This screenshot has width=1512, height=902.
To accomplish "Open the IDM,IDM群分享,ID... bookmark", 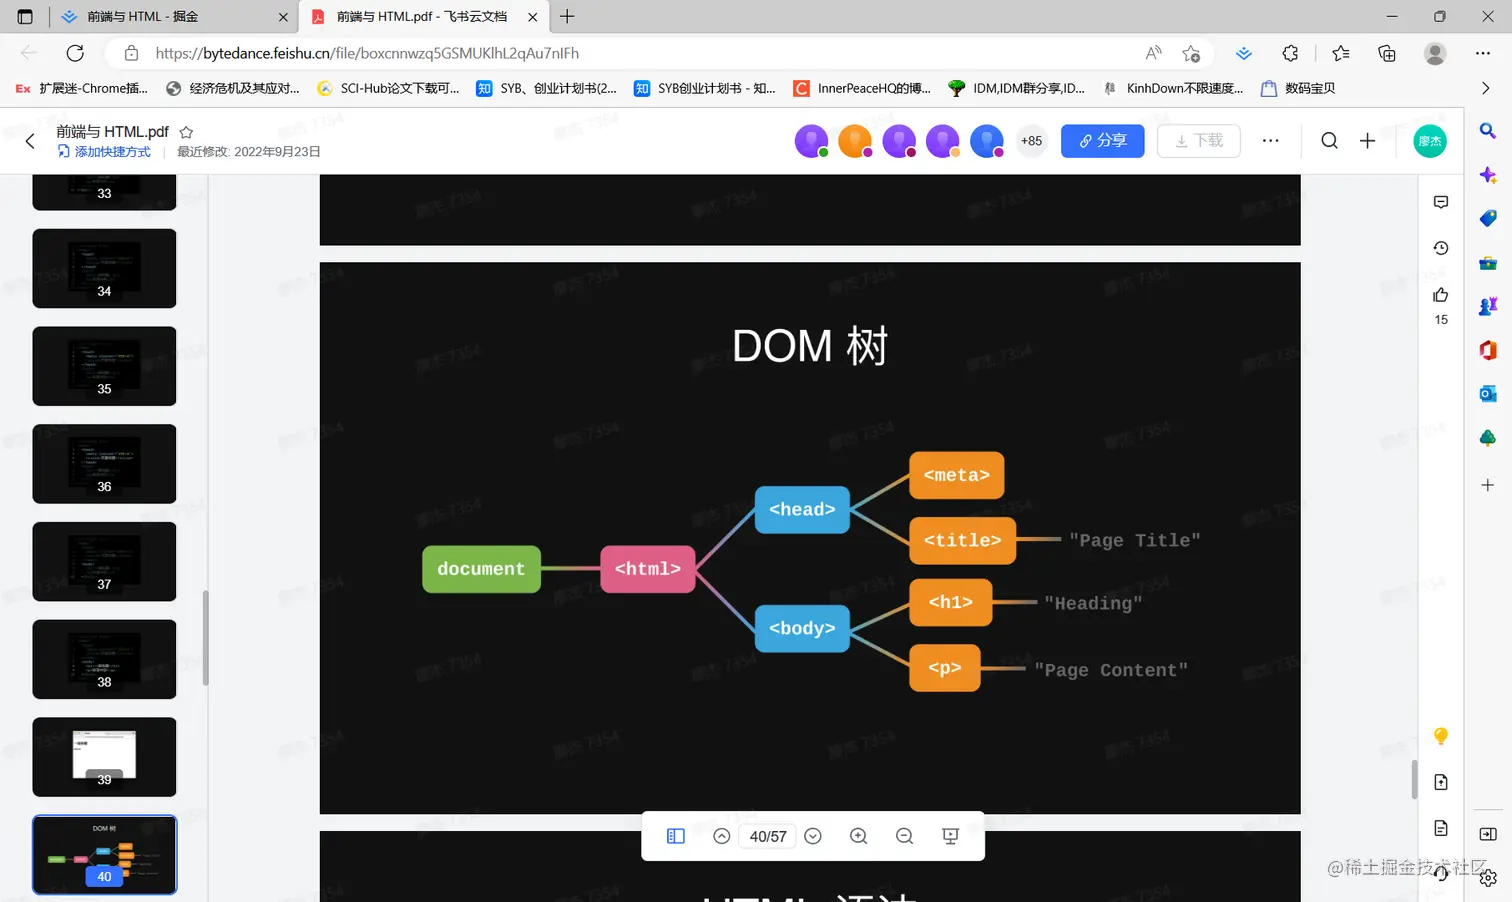I will pyautogui.click(x=1017, y=88).
